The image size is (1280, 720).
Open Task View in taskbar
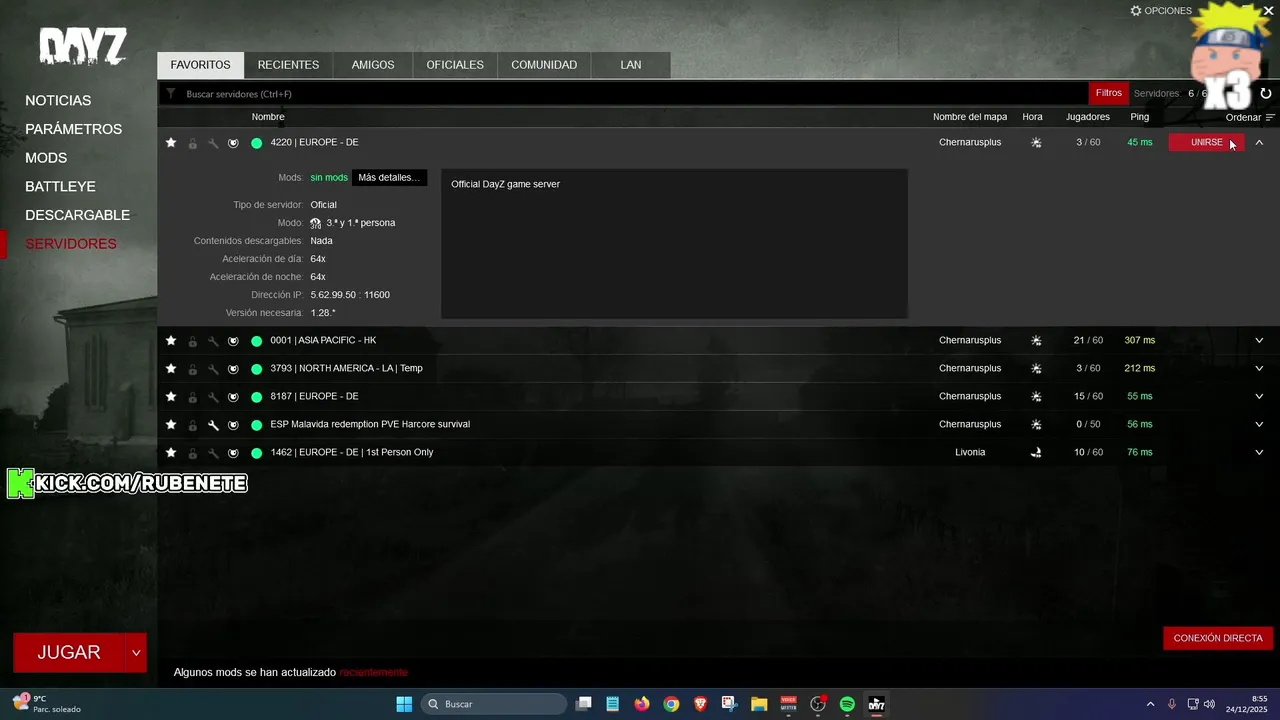584,704
